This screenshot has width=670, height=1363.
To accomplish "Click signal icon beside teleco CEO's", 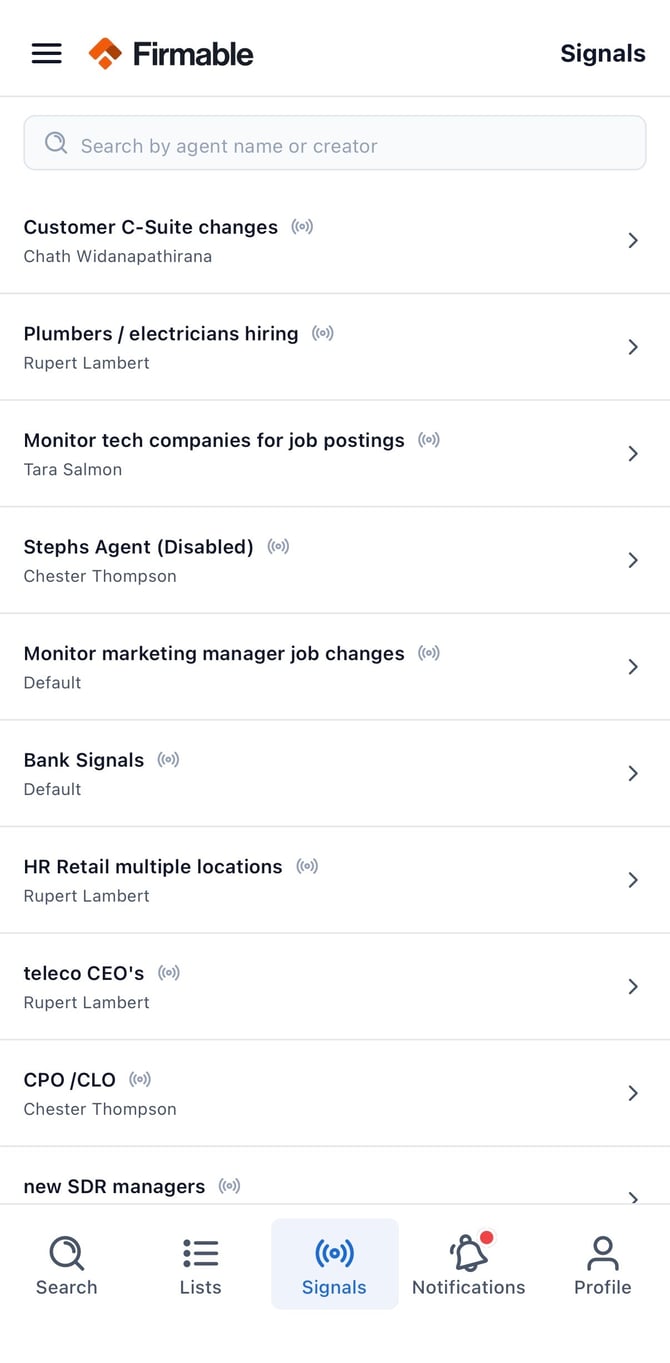I will (169, 973).
